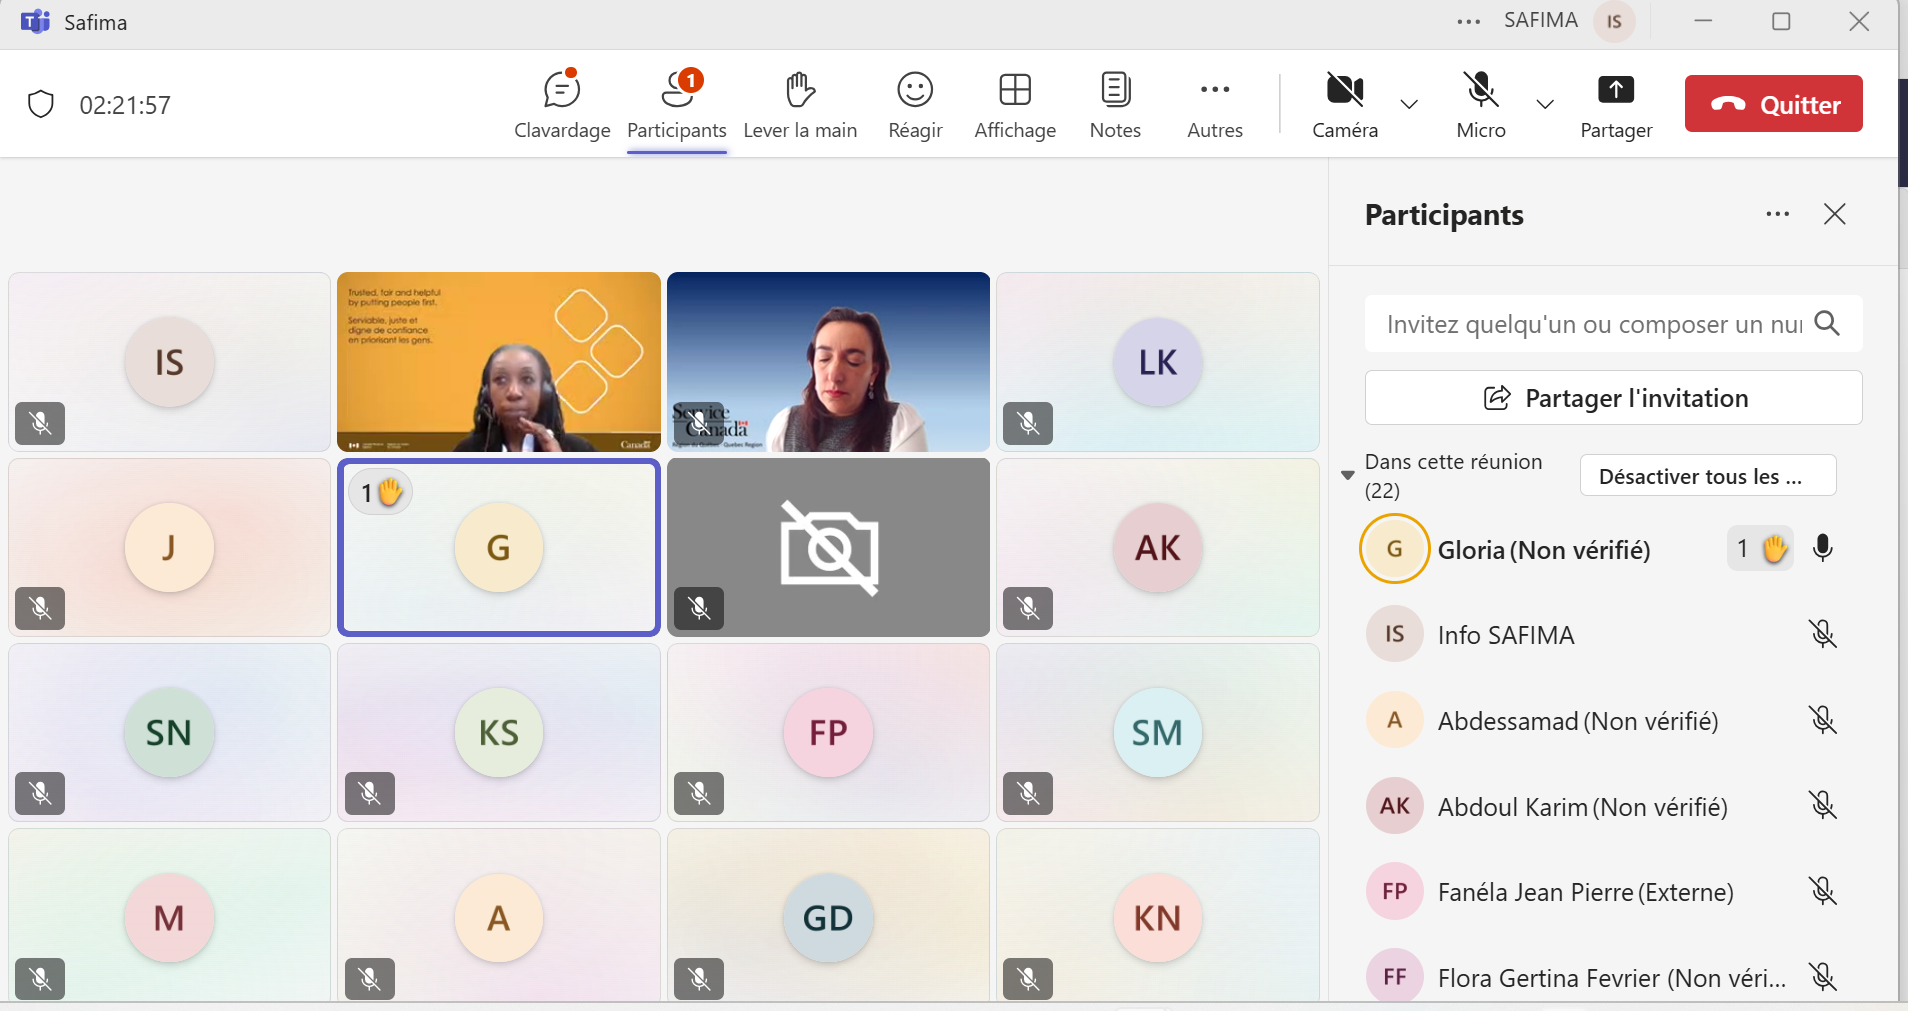Open the Affichage view options

tap(1015, 105)
